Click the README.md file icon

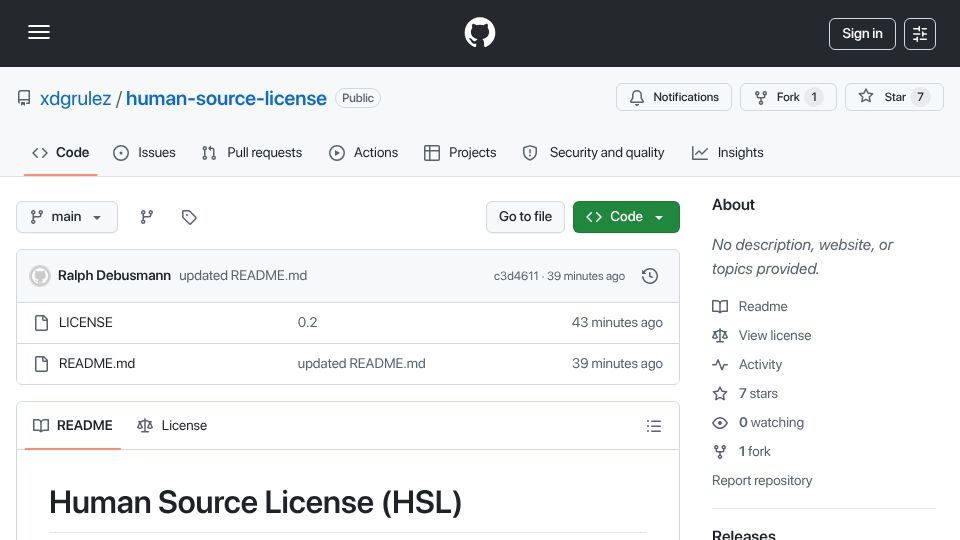[41, 364]
